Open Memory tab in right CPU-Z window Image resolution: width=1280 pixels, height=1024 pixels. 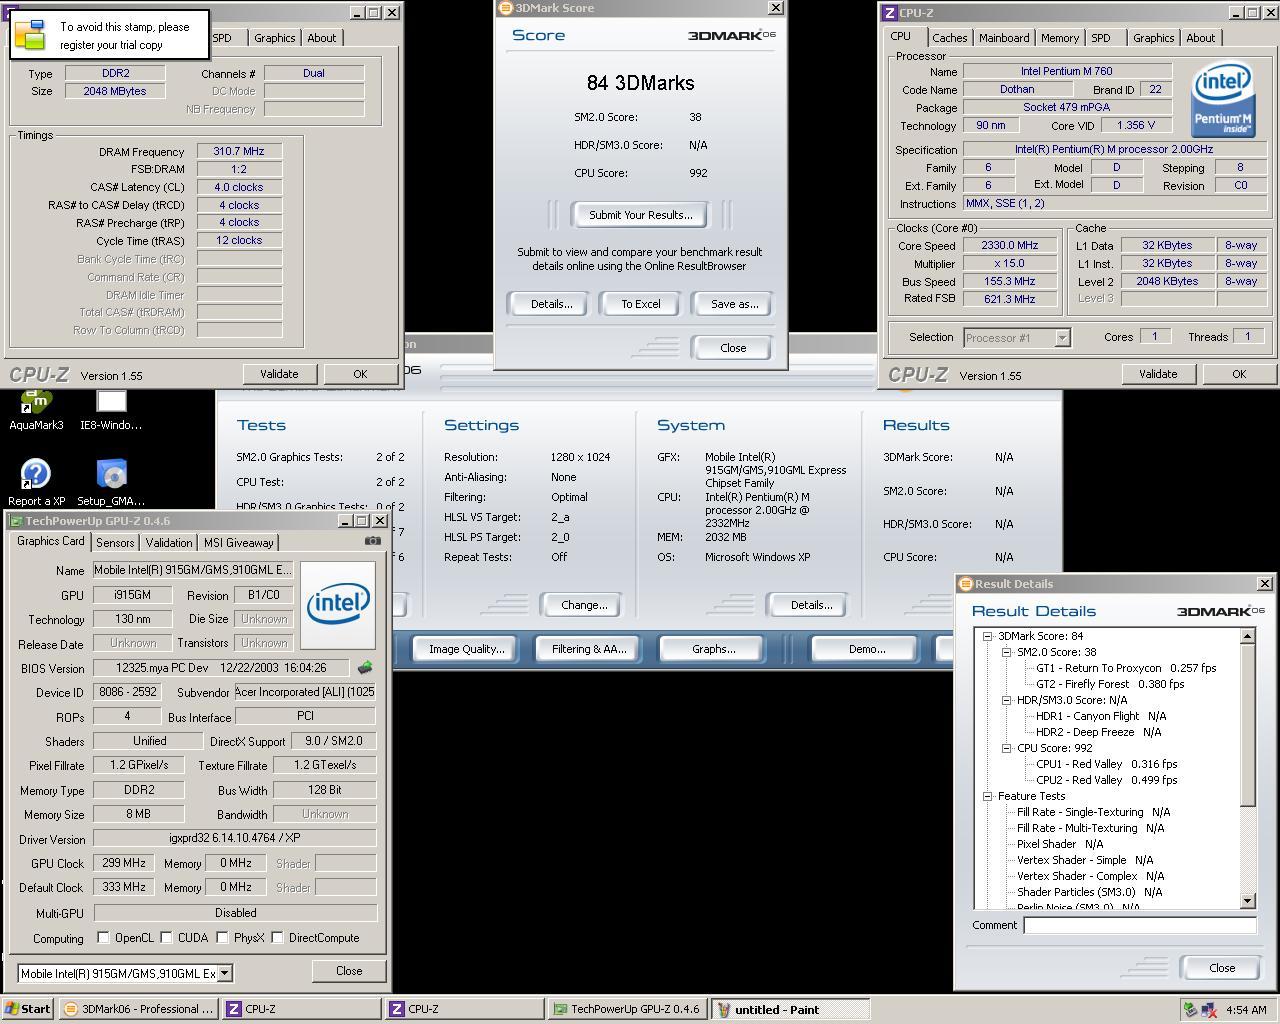pyautogui.click(x=1059, y=38)
